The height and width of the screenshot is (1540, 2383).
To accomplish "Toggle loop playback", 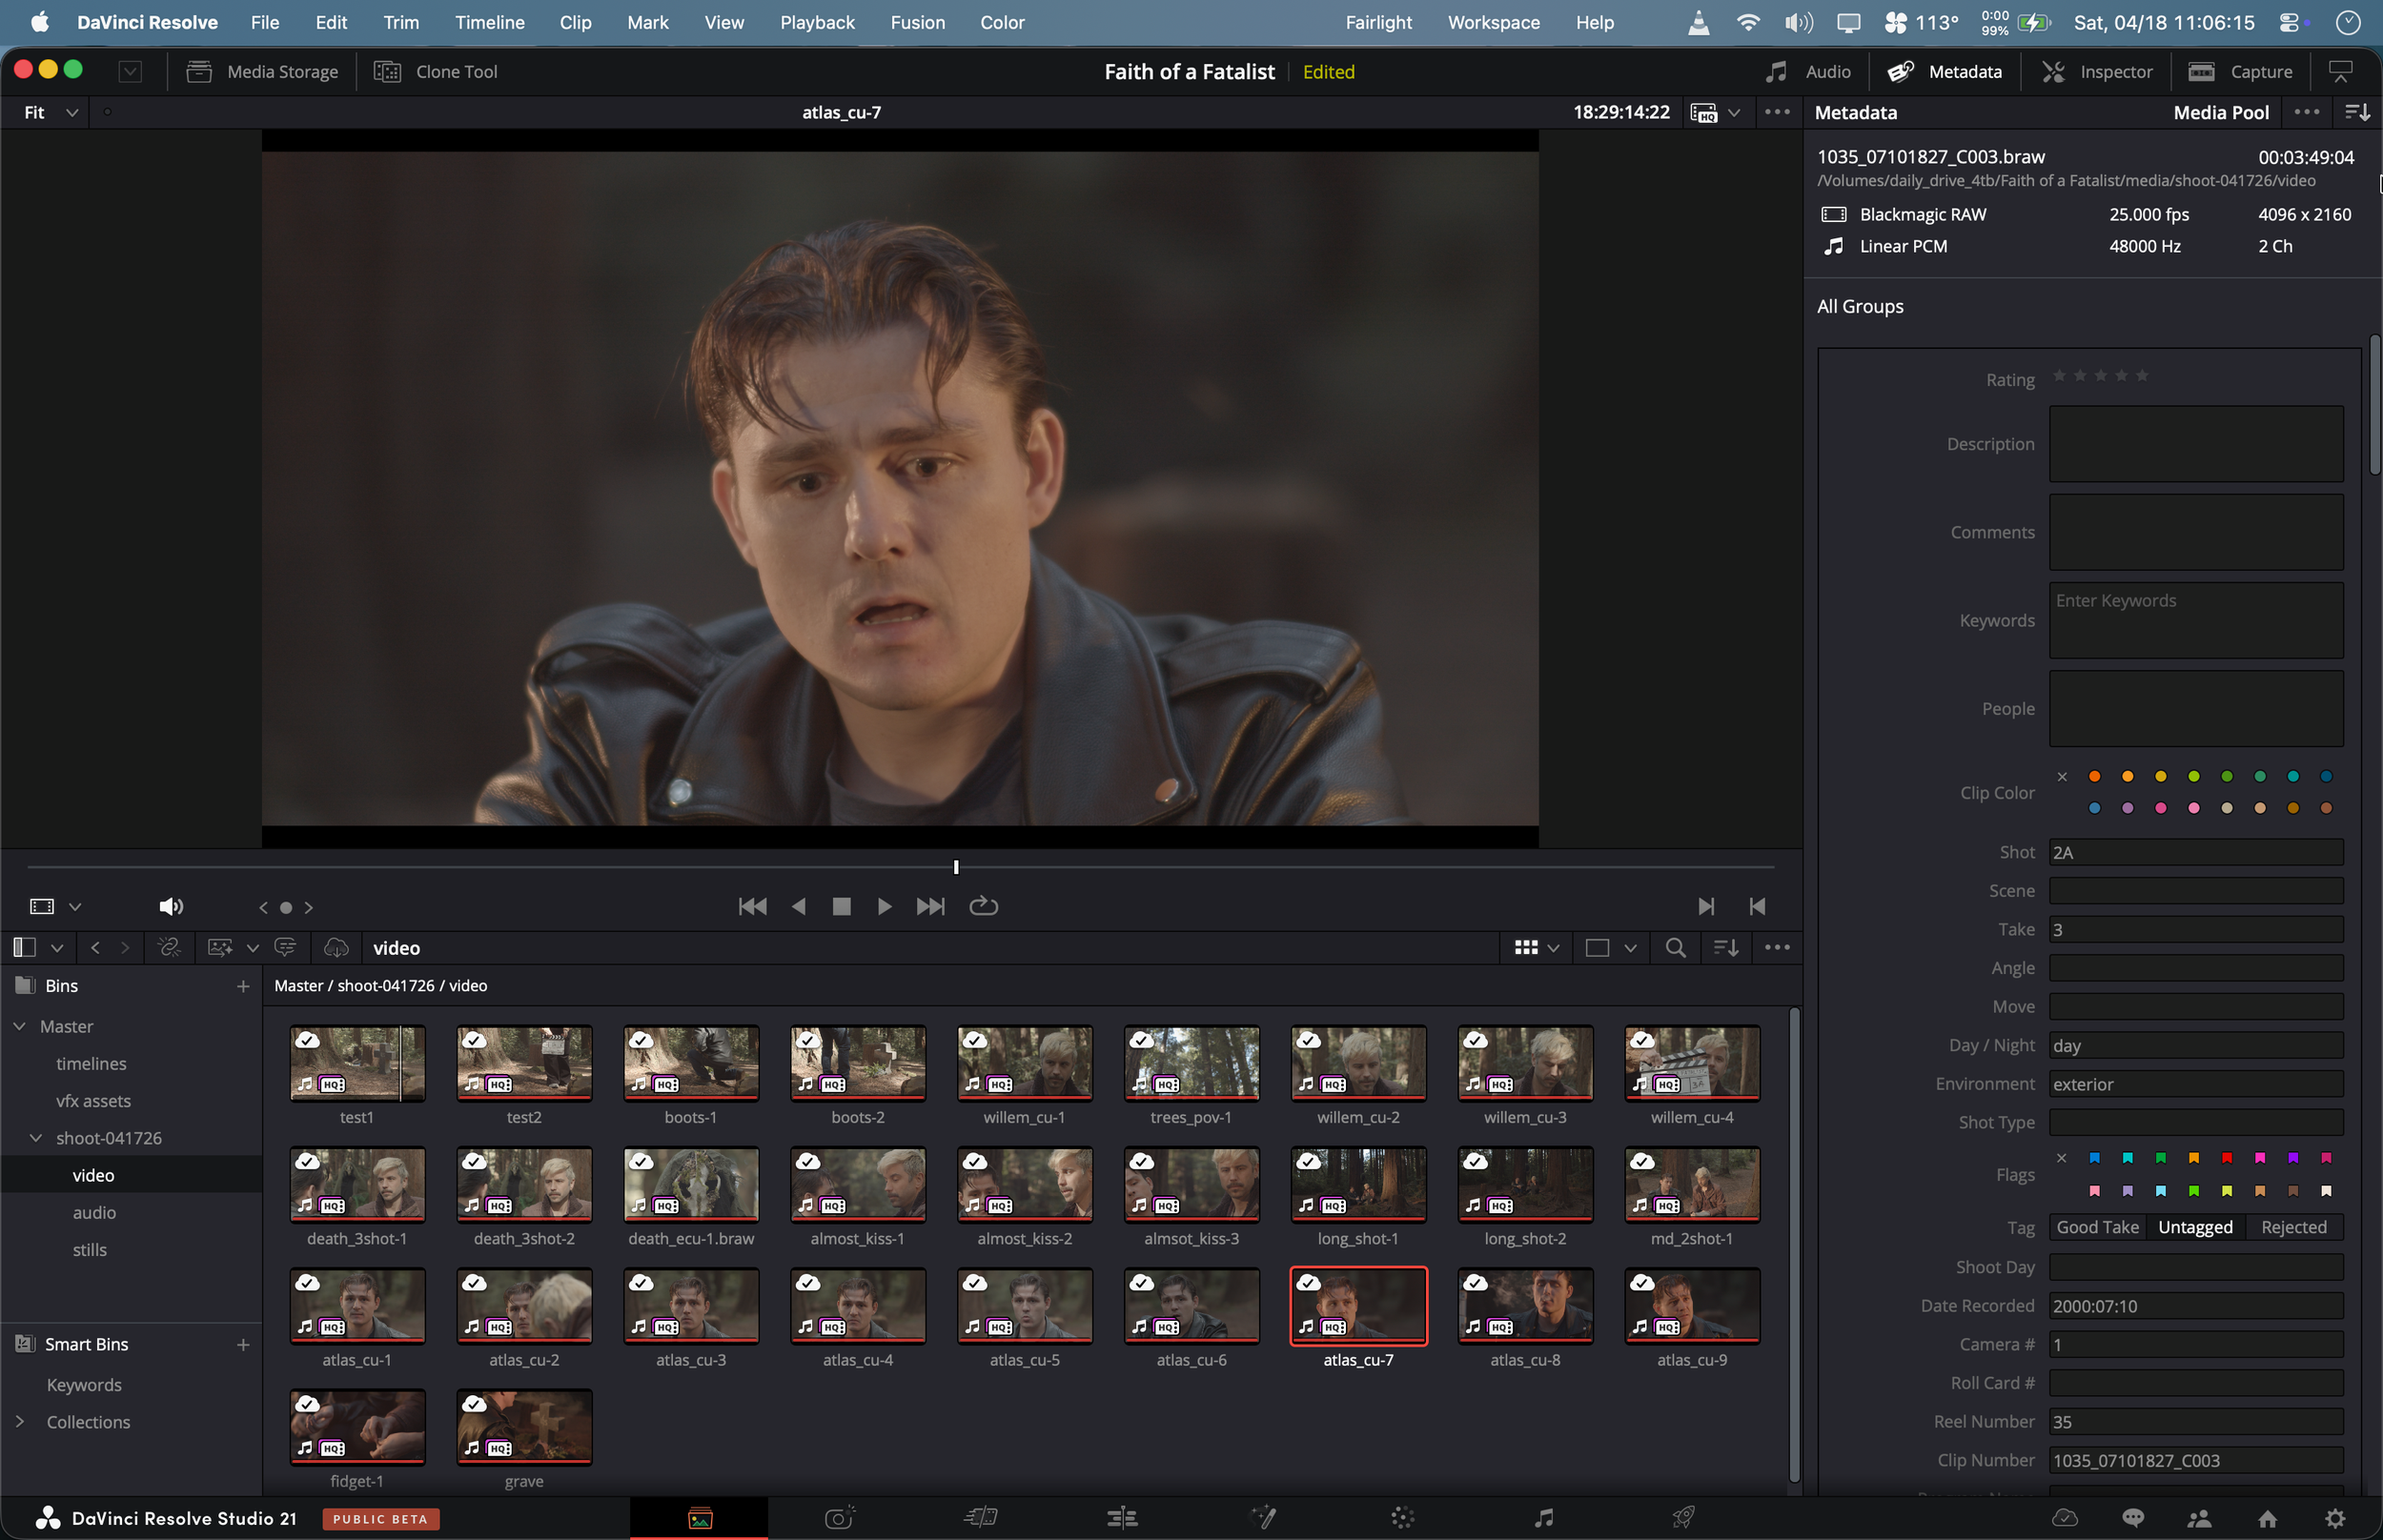I will point(983,906).
